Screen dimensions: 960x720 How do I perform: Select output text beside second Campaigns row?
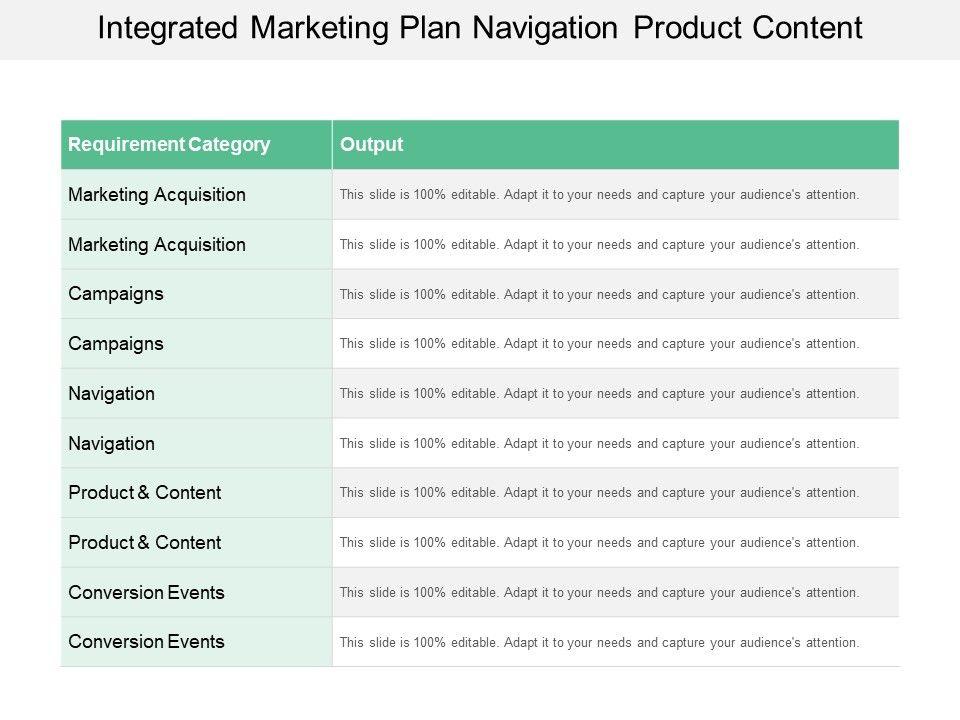click(599, 344)
